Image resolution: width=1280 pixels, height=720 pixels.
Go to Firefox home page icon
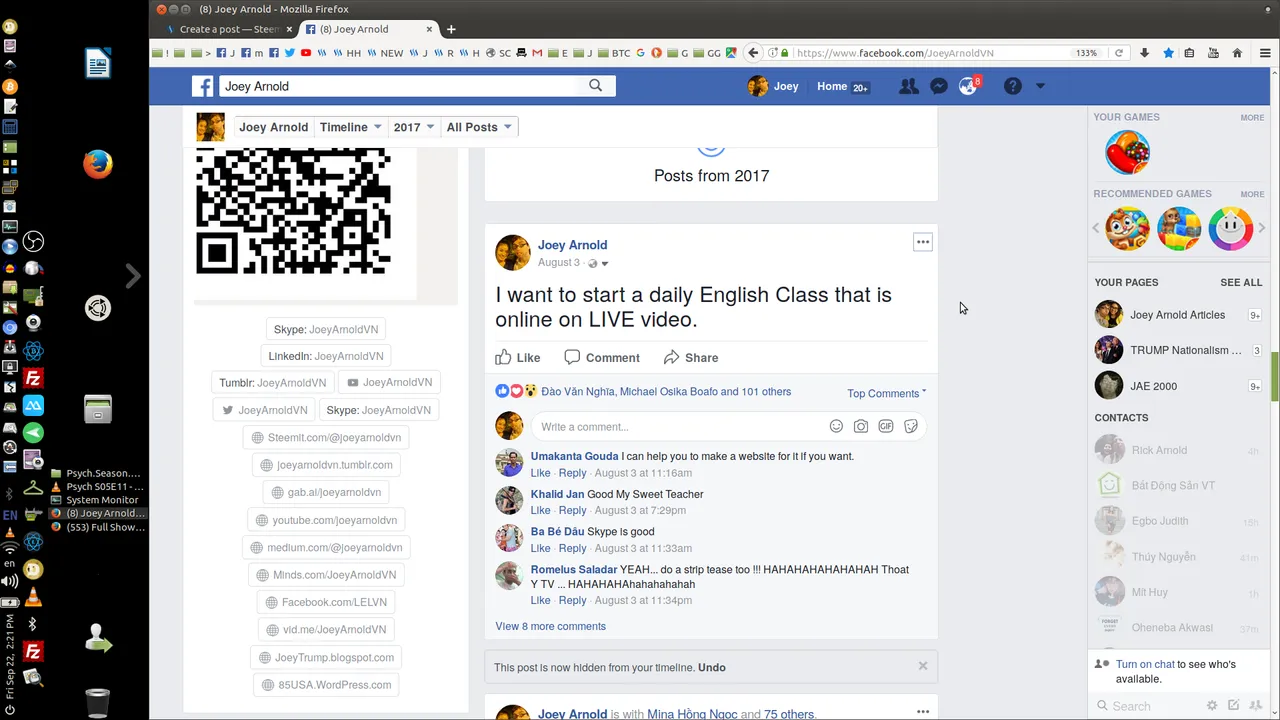(1237, 53)
